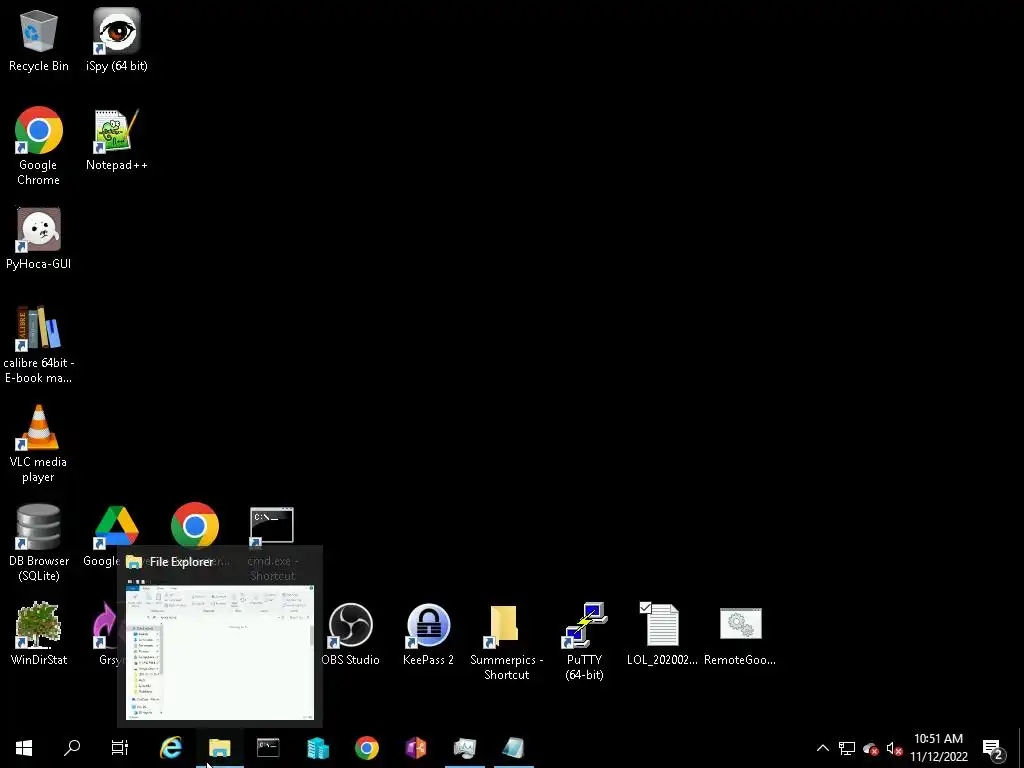The width and height of the screenshot is (1024, 768).
Task: Select the OBS Studio desktop shortcut
Action: click(x=351, y=633)
